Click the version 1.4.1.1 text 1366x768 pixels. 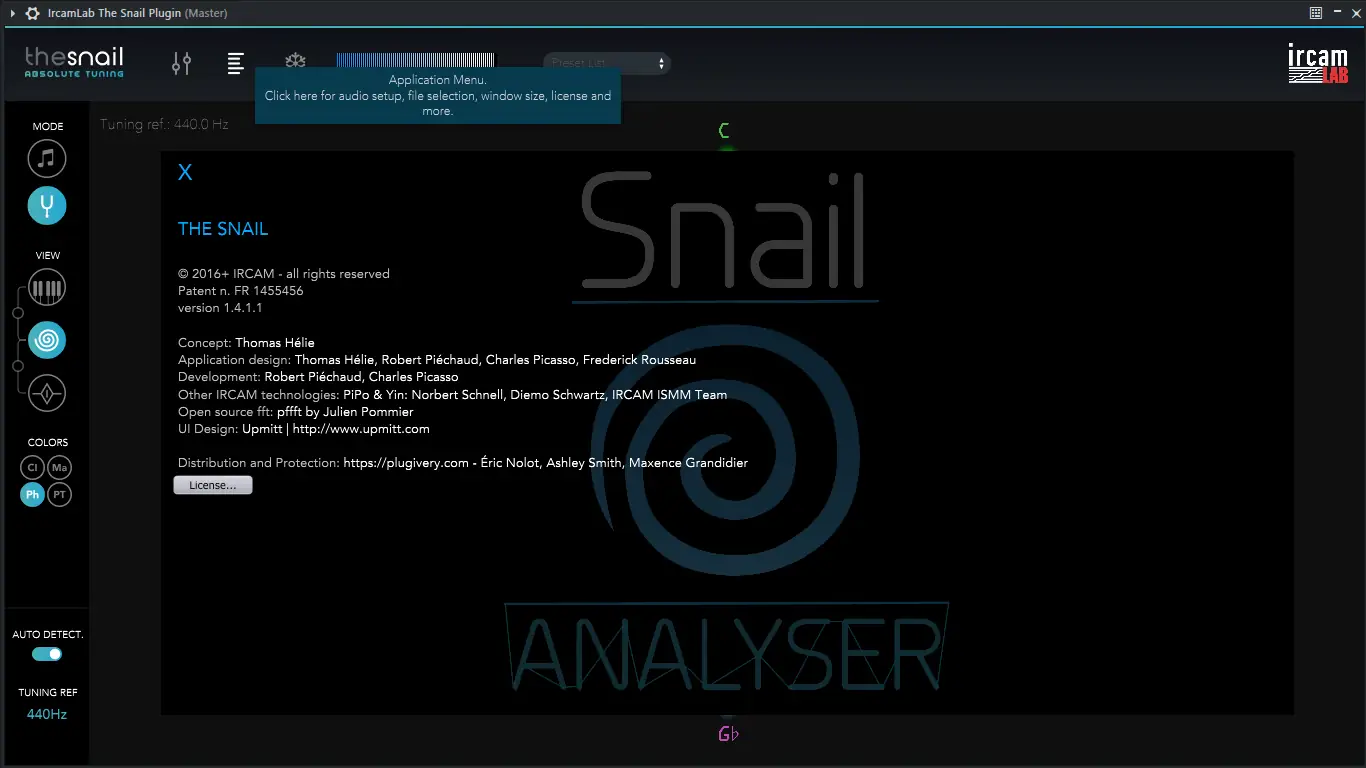(220, 308)
